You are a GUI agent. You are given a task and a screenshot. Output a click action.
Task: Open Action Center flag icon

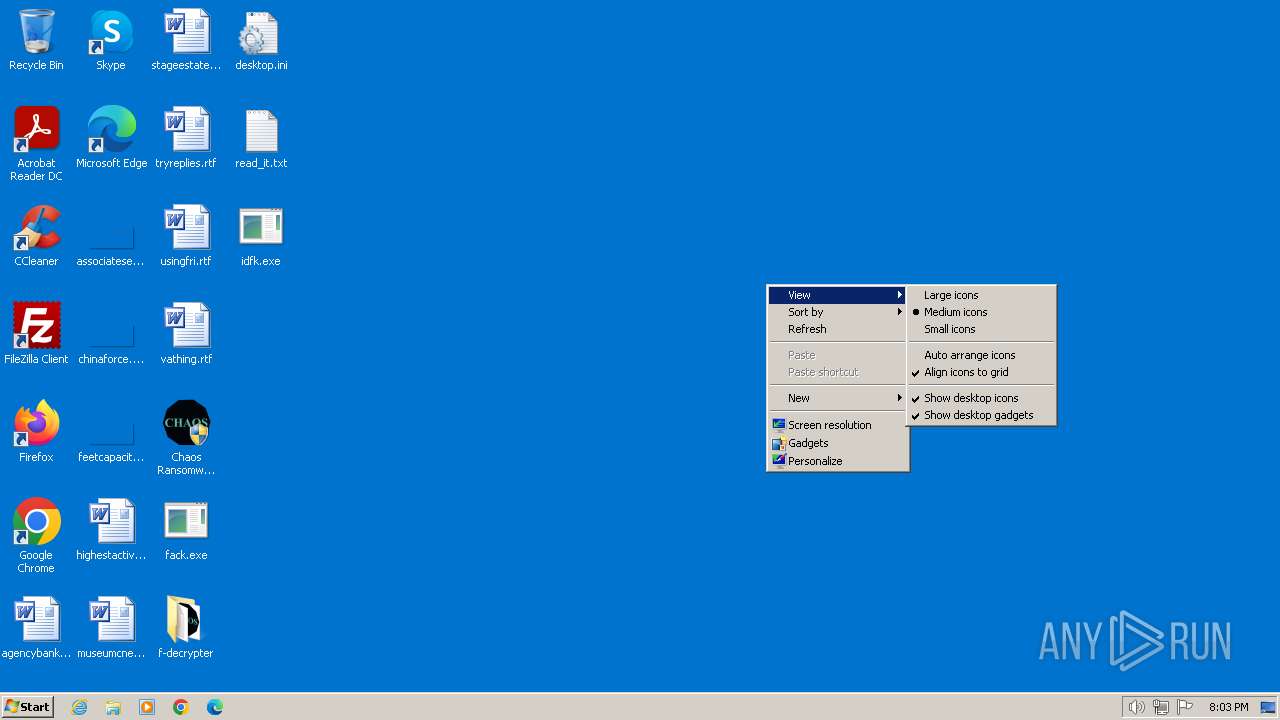point(1185,707)
